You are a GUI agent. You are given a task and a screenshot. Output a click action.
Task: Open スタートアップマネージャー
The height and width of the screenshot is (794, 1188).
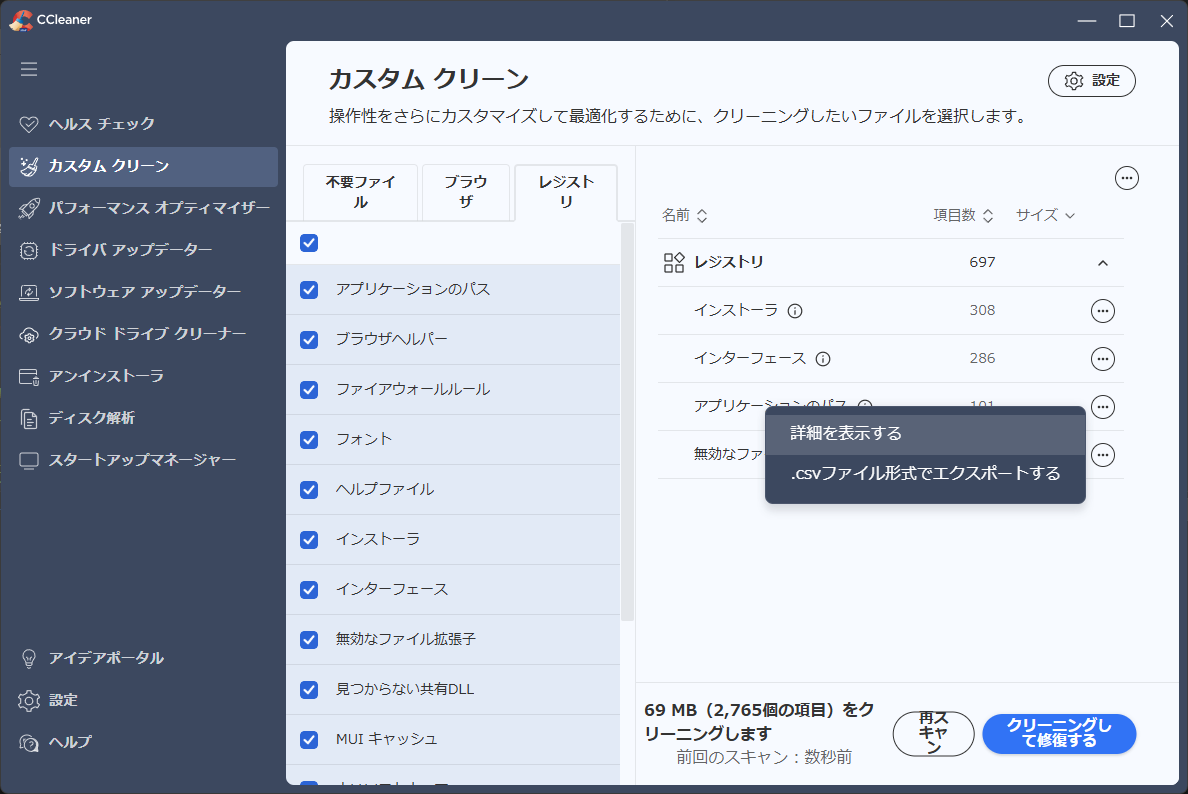[143, 460]
